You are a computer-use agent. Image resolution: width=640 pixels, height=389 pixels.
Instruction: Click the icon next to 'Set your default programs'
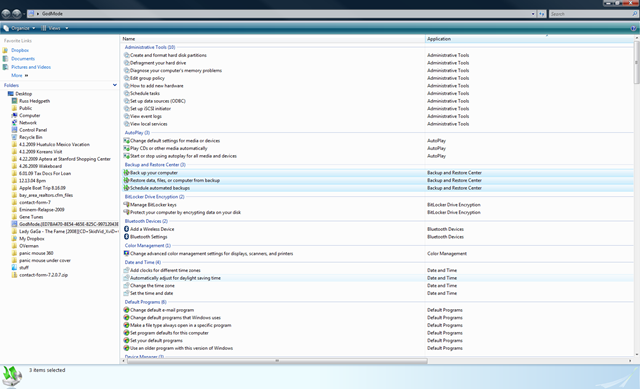pos(127,340)
